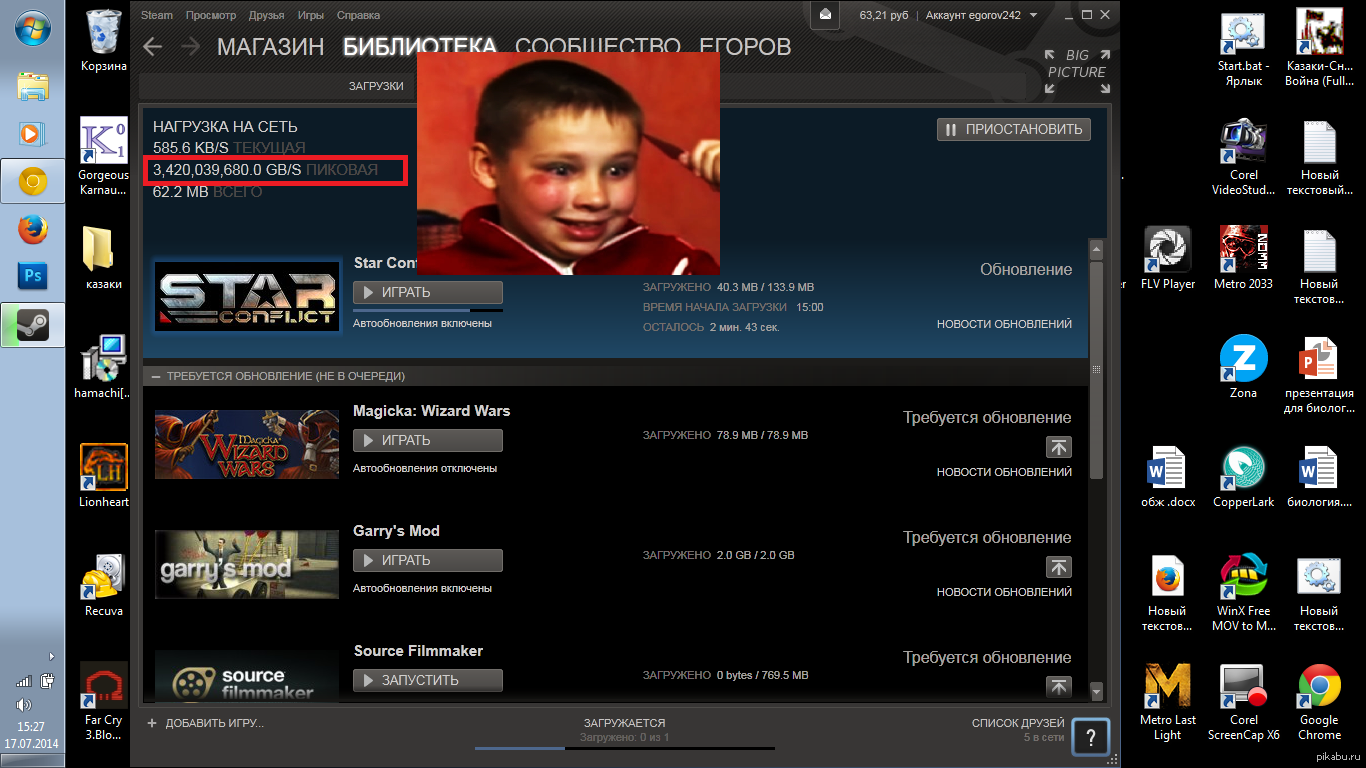This screenshot has height=768, width=1366.
Task: Open the Друзья menu
Action: (x=266, y=15)
